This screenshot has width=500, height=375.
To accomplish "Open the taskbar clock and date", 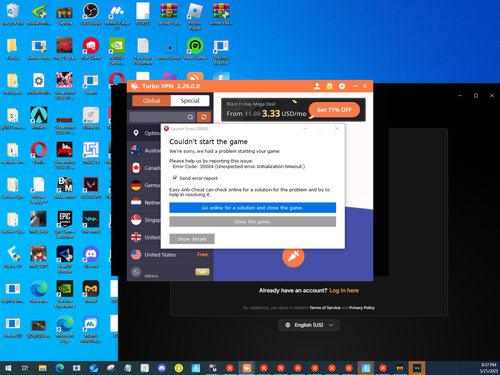I will click(488, 368).
